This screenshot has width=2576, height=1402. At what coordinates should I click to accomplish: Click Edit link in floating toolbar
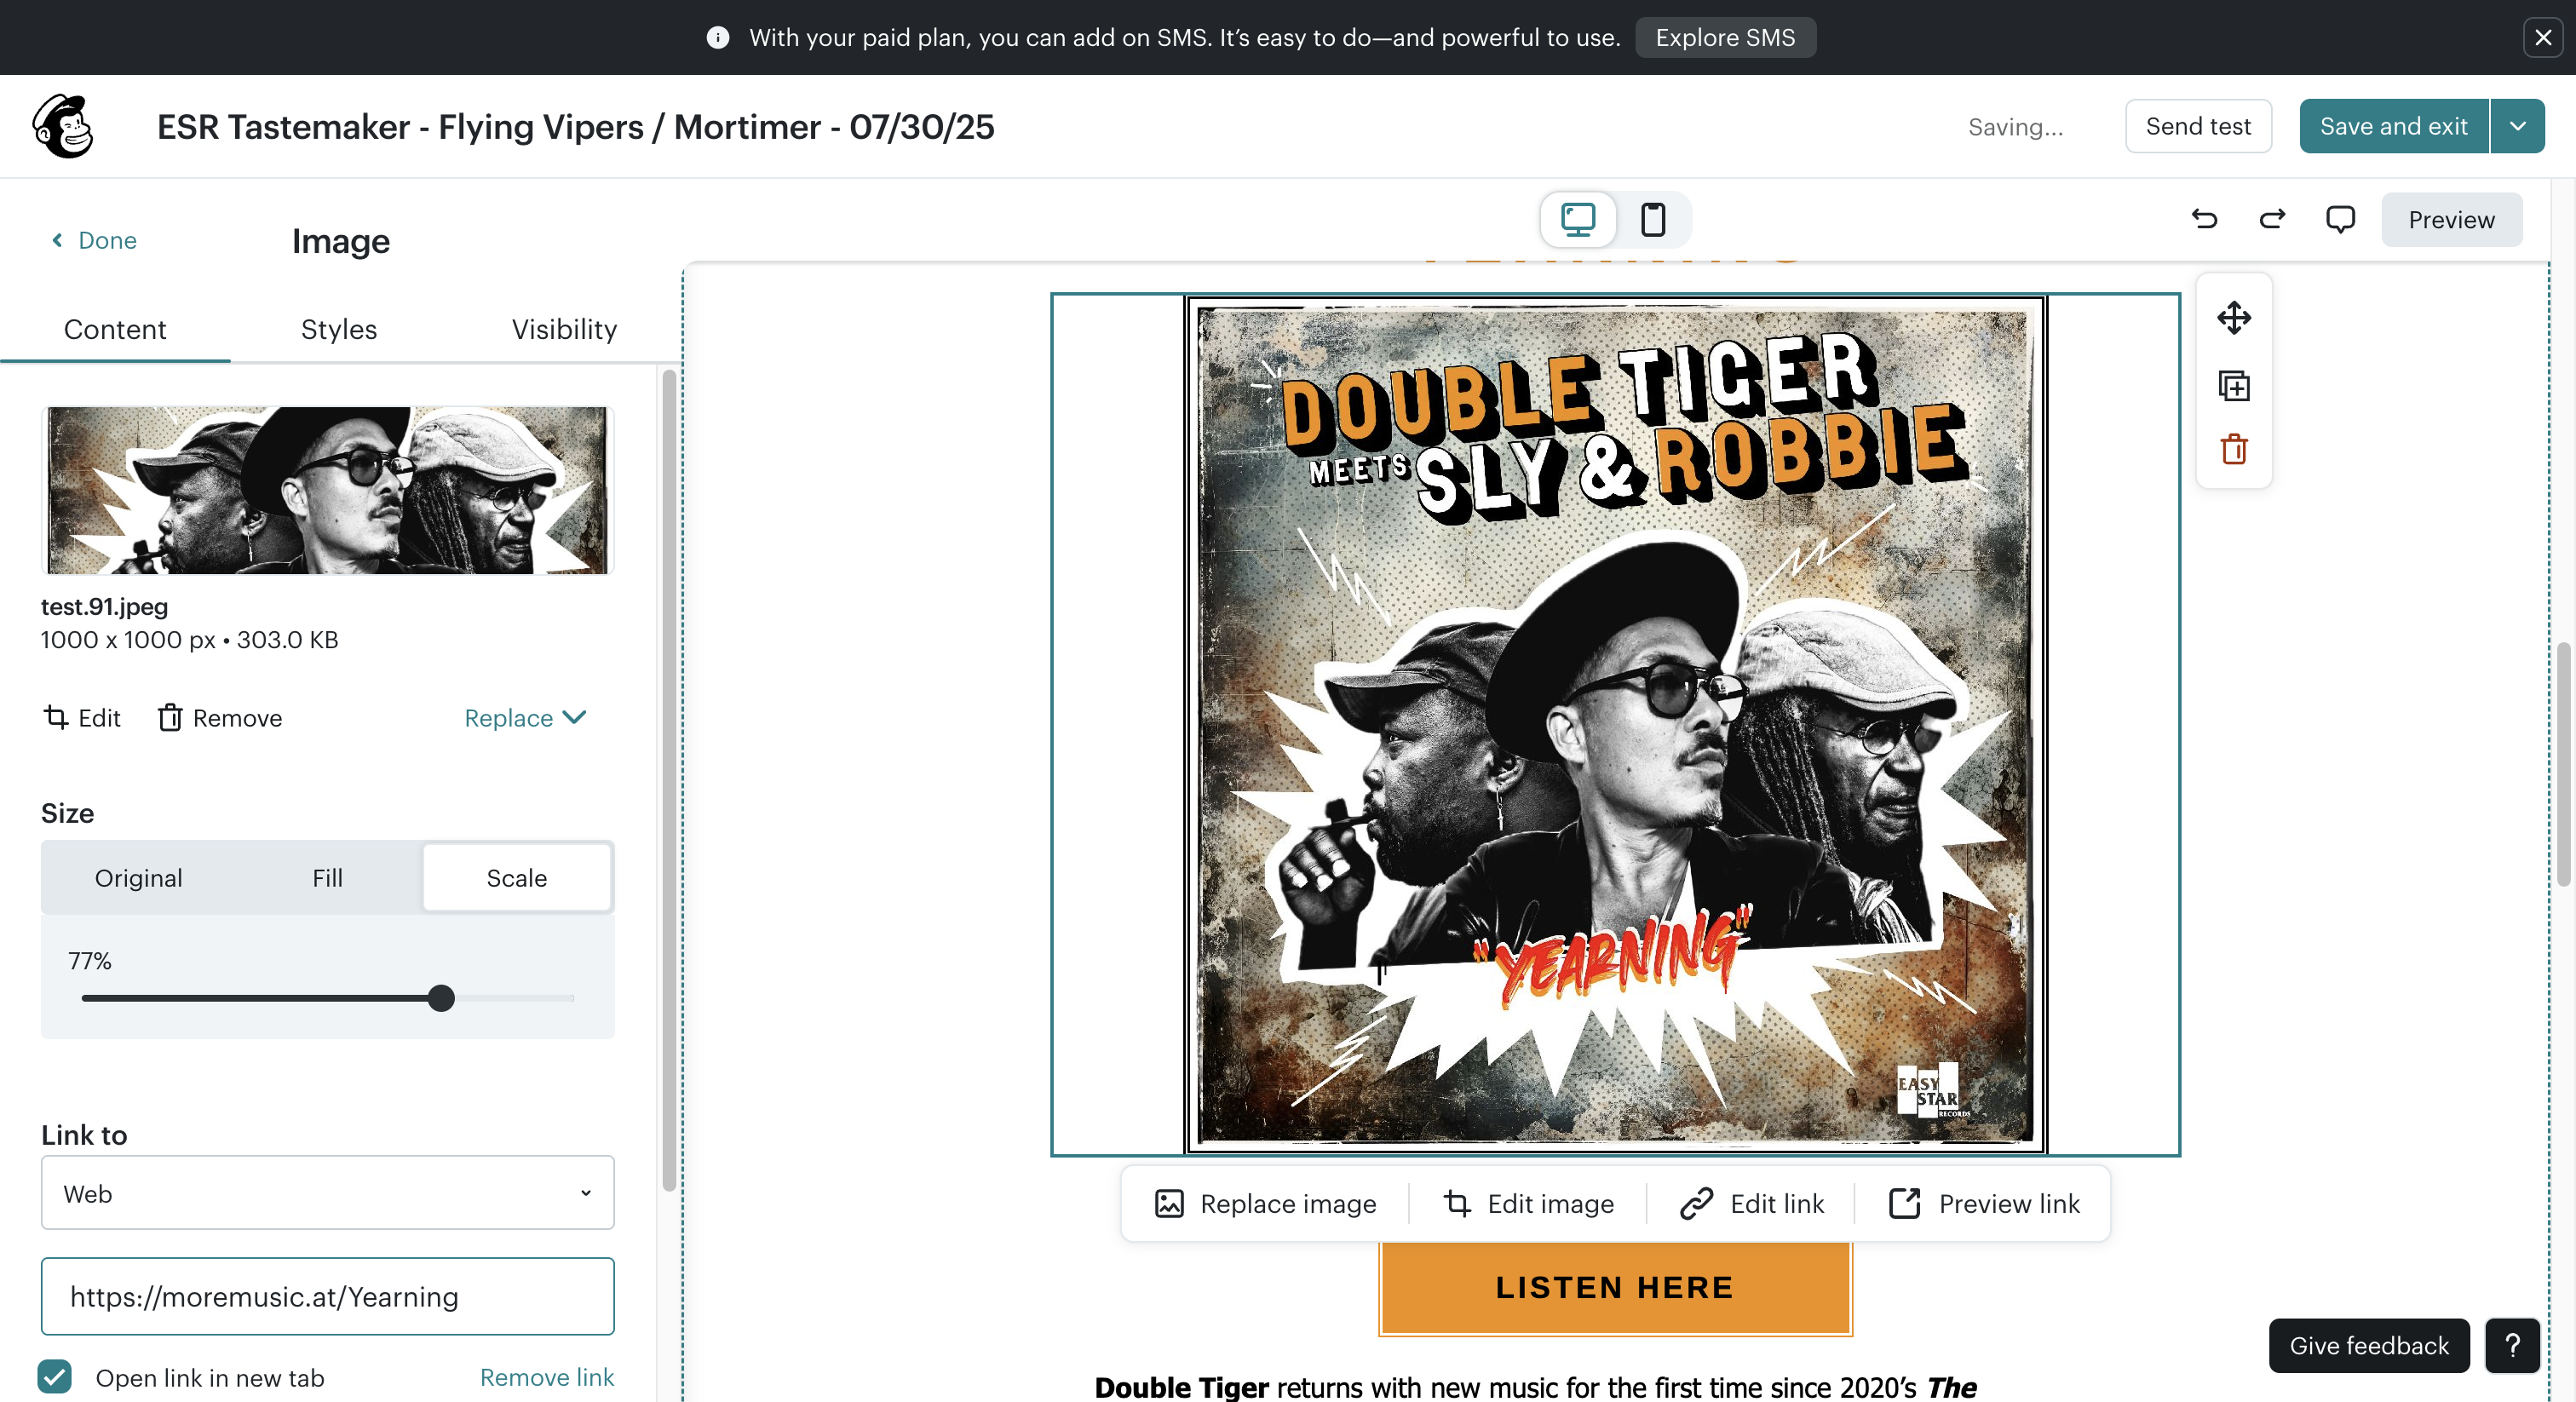pyautogui.click(x=1752, y=1204)
